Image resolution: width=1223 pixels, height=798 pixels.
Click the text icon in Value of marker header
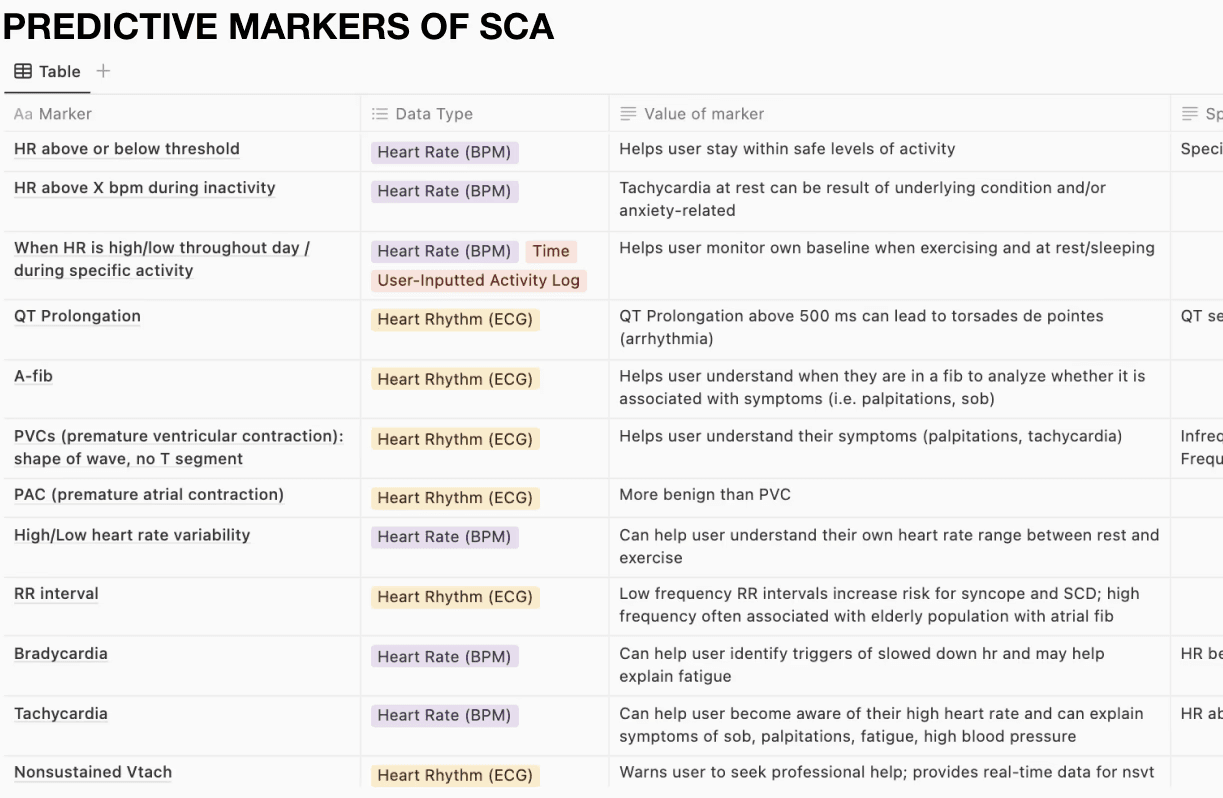pos(628,114)
